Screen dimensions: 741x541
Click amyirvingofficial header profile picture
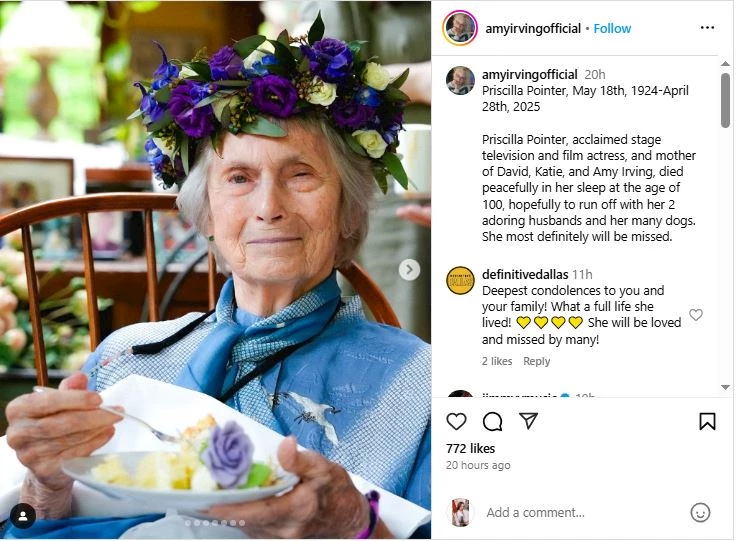pos(460,28)
